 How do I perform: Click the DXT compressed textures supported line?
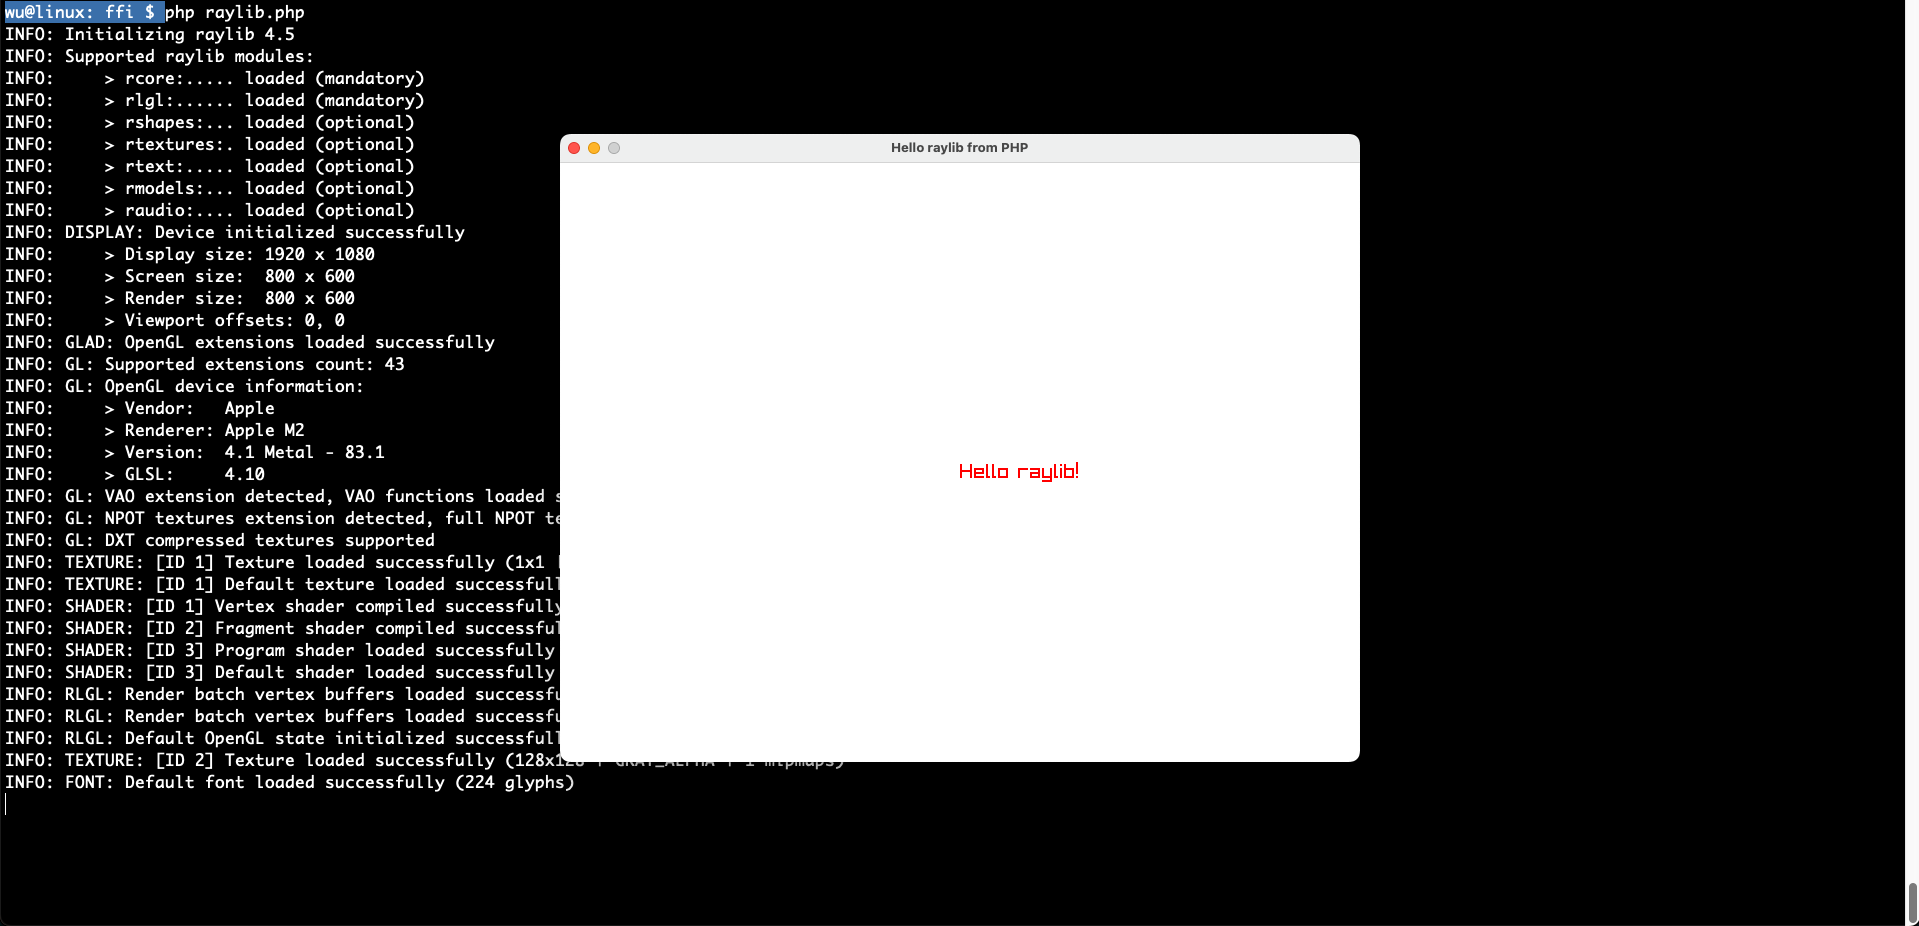(220, 540)
